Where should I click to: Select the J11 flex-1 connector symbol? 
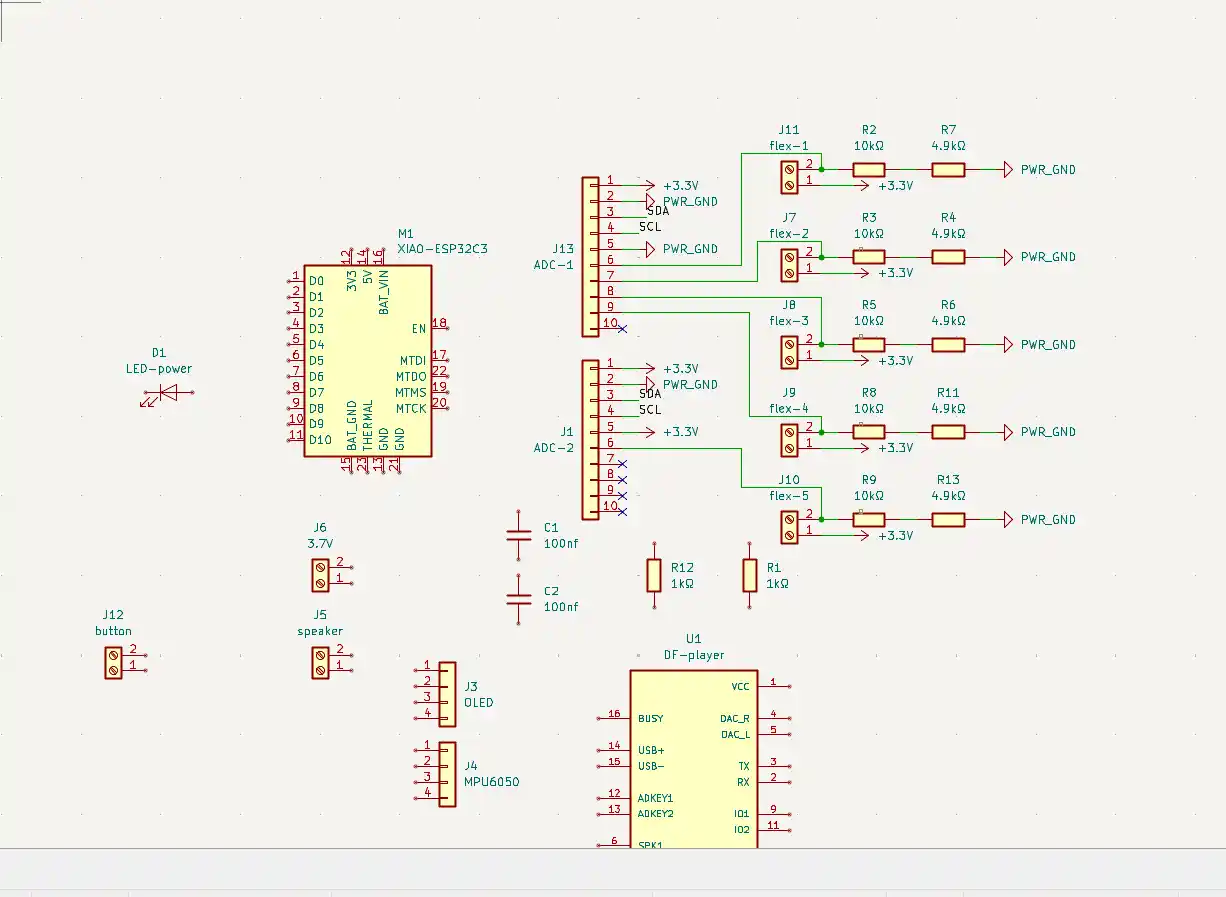coord(789,177)
